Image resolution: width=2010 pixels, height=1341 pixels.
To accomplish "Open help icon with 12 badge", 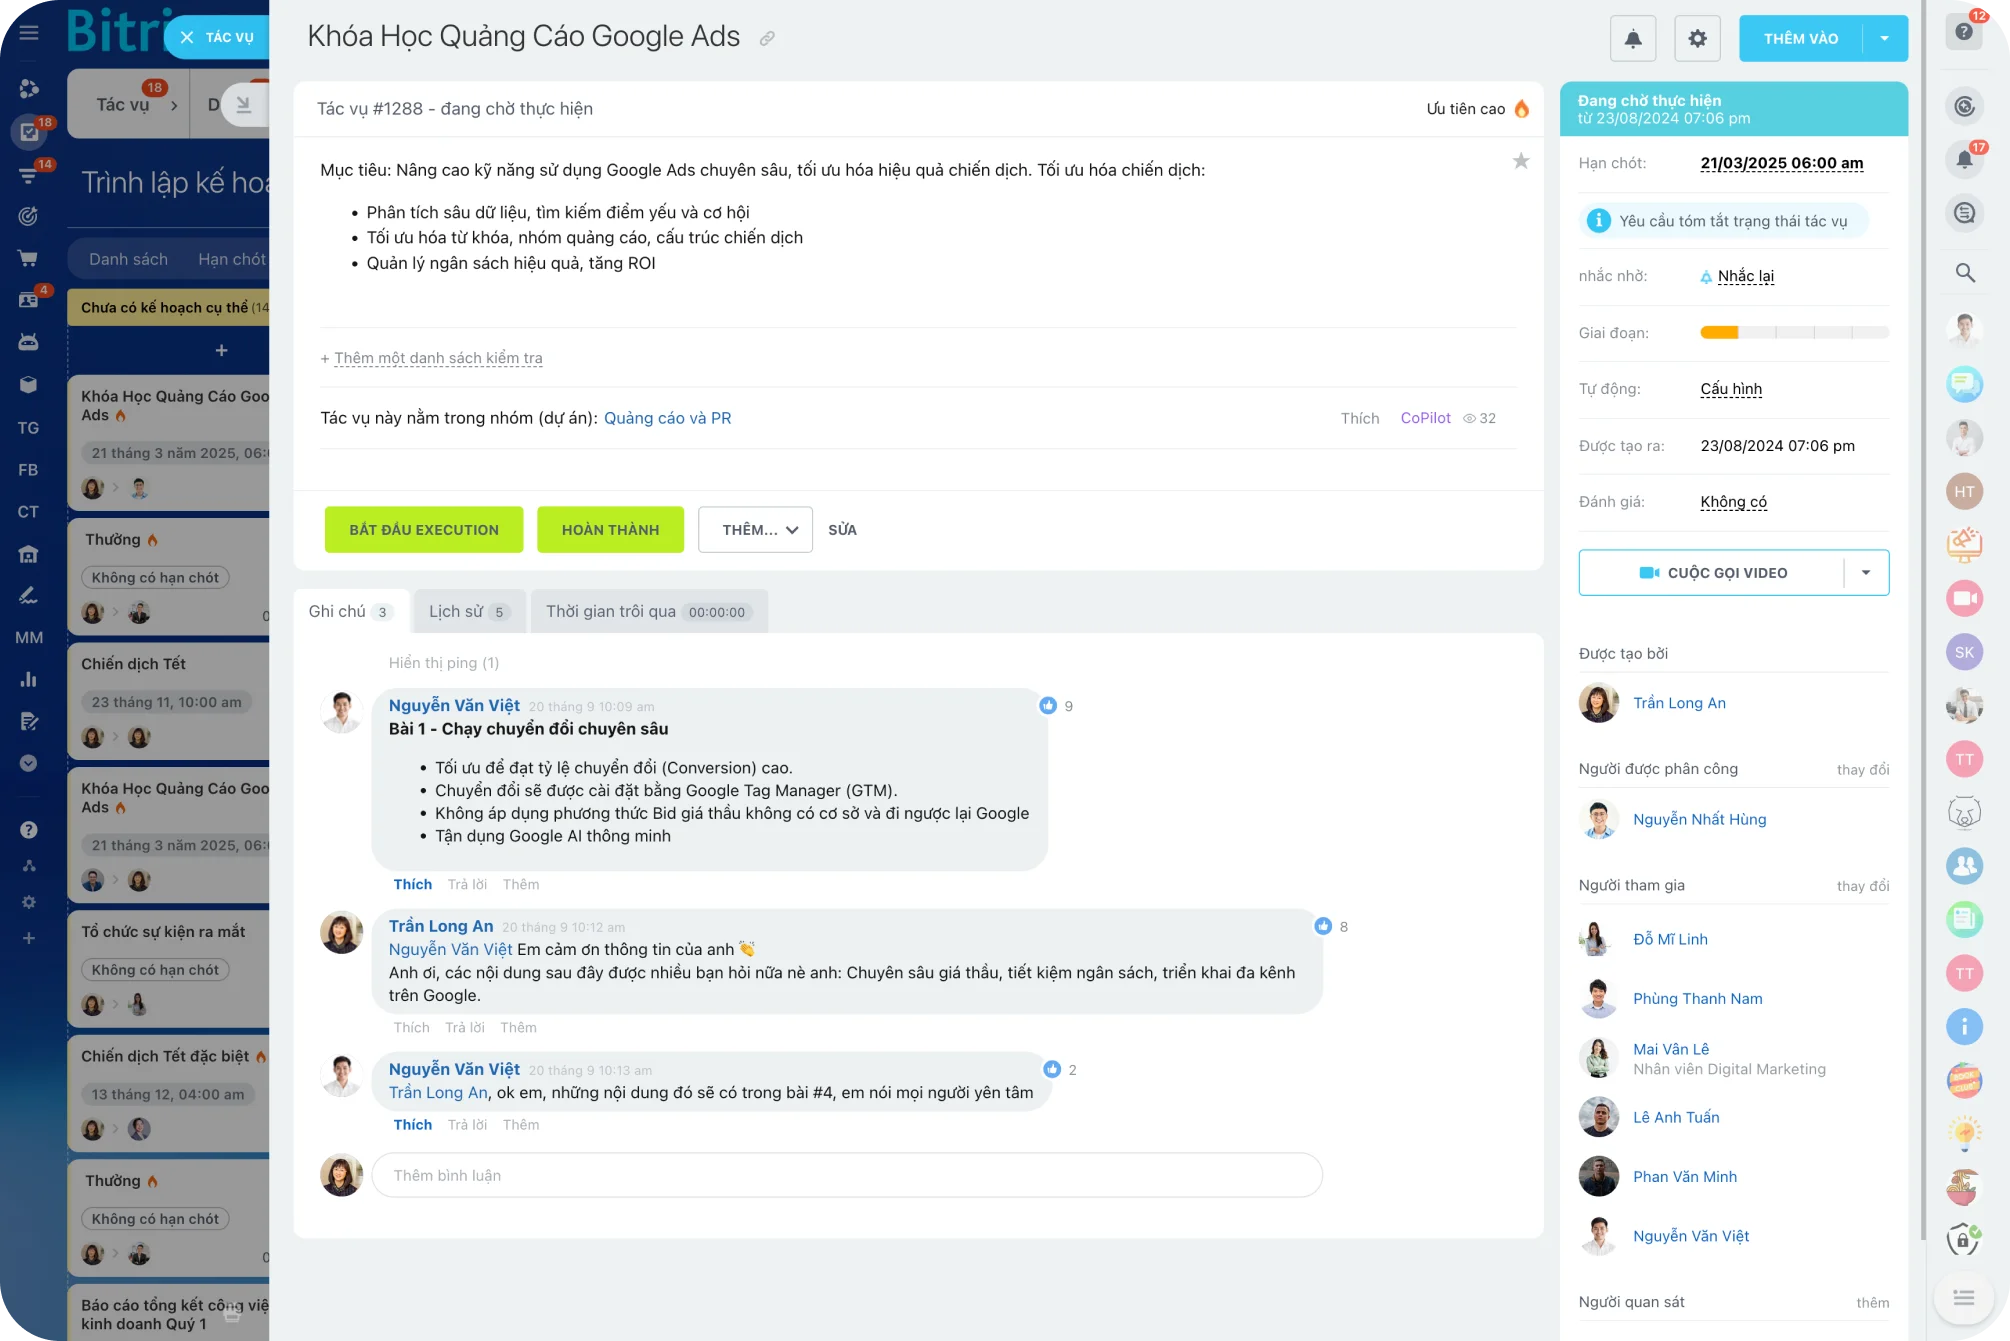I will click(1964, 32).
